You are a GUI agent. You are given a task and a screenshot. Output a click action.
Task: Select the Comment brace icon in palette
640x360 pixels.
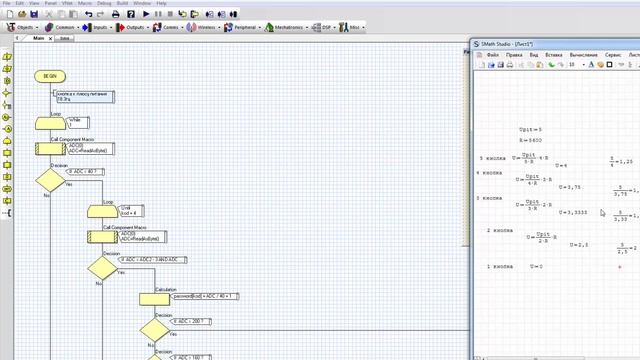coord(7,213)
